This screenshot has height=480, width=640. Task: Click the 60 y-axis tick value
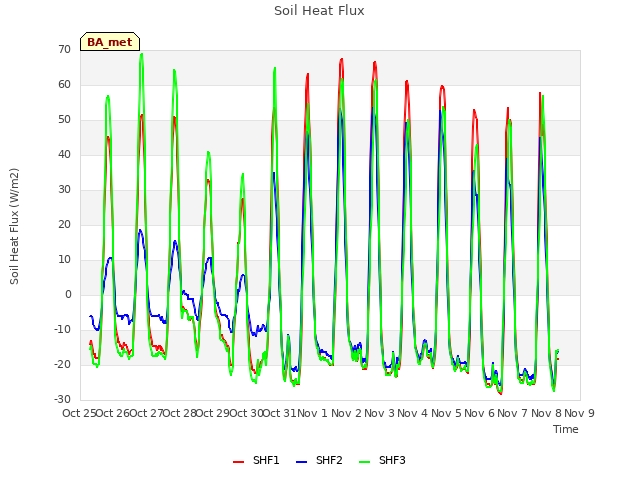[x=64, y=85]
